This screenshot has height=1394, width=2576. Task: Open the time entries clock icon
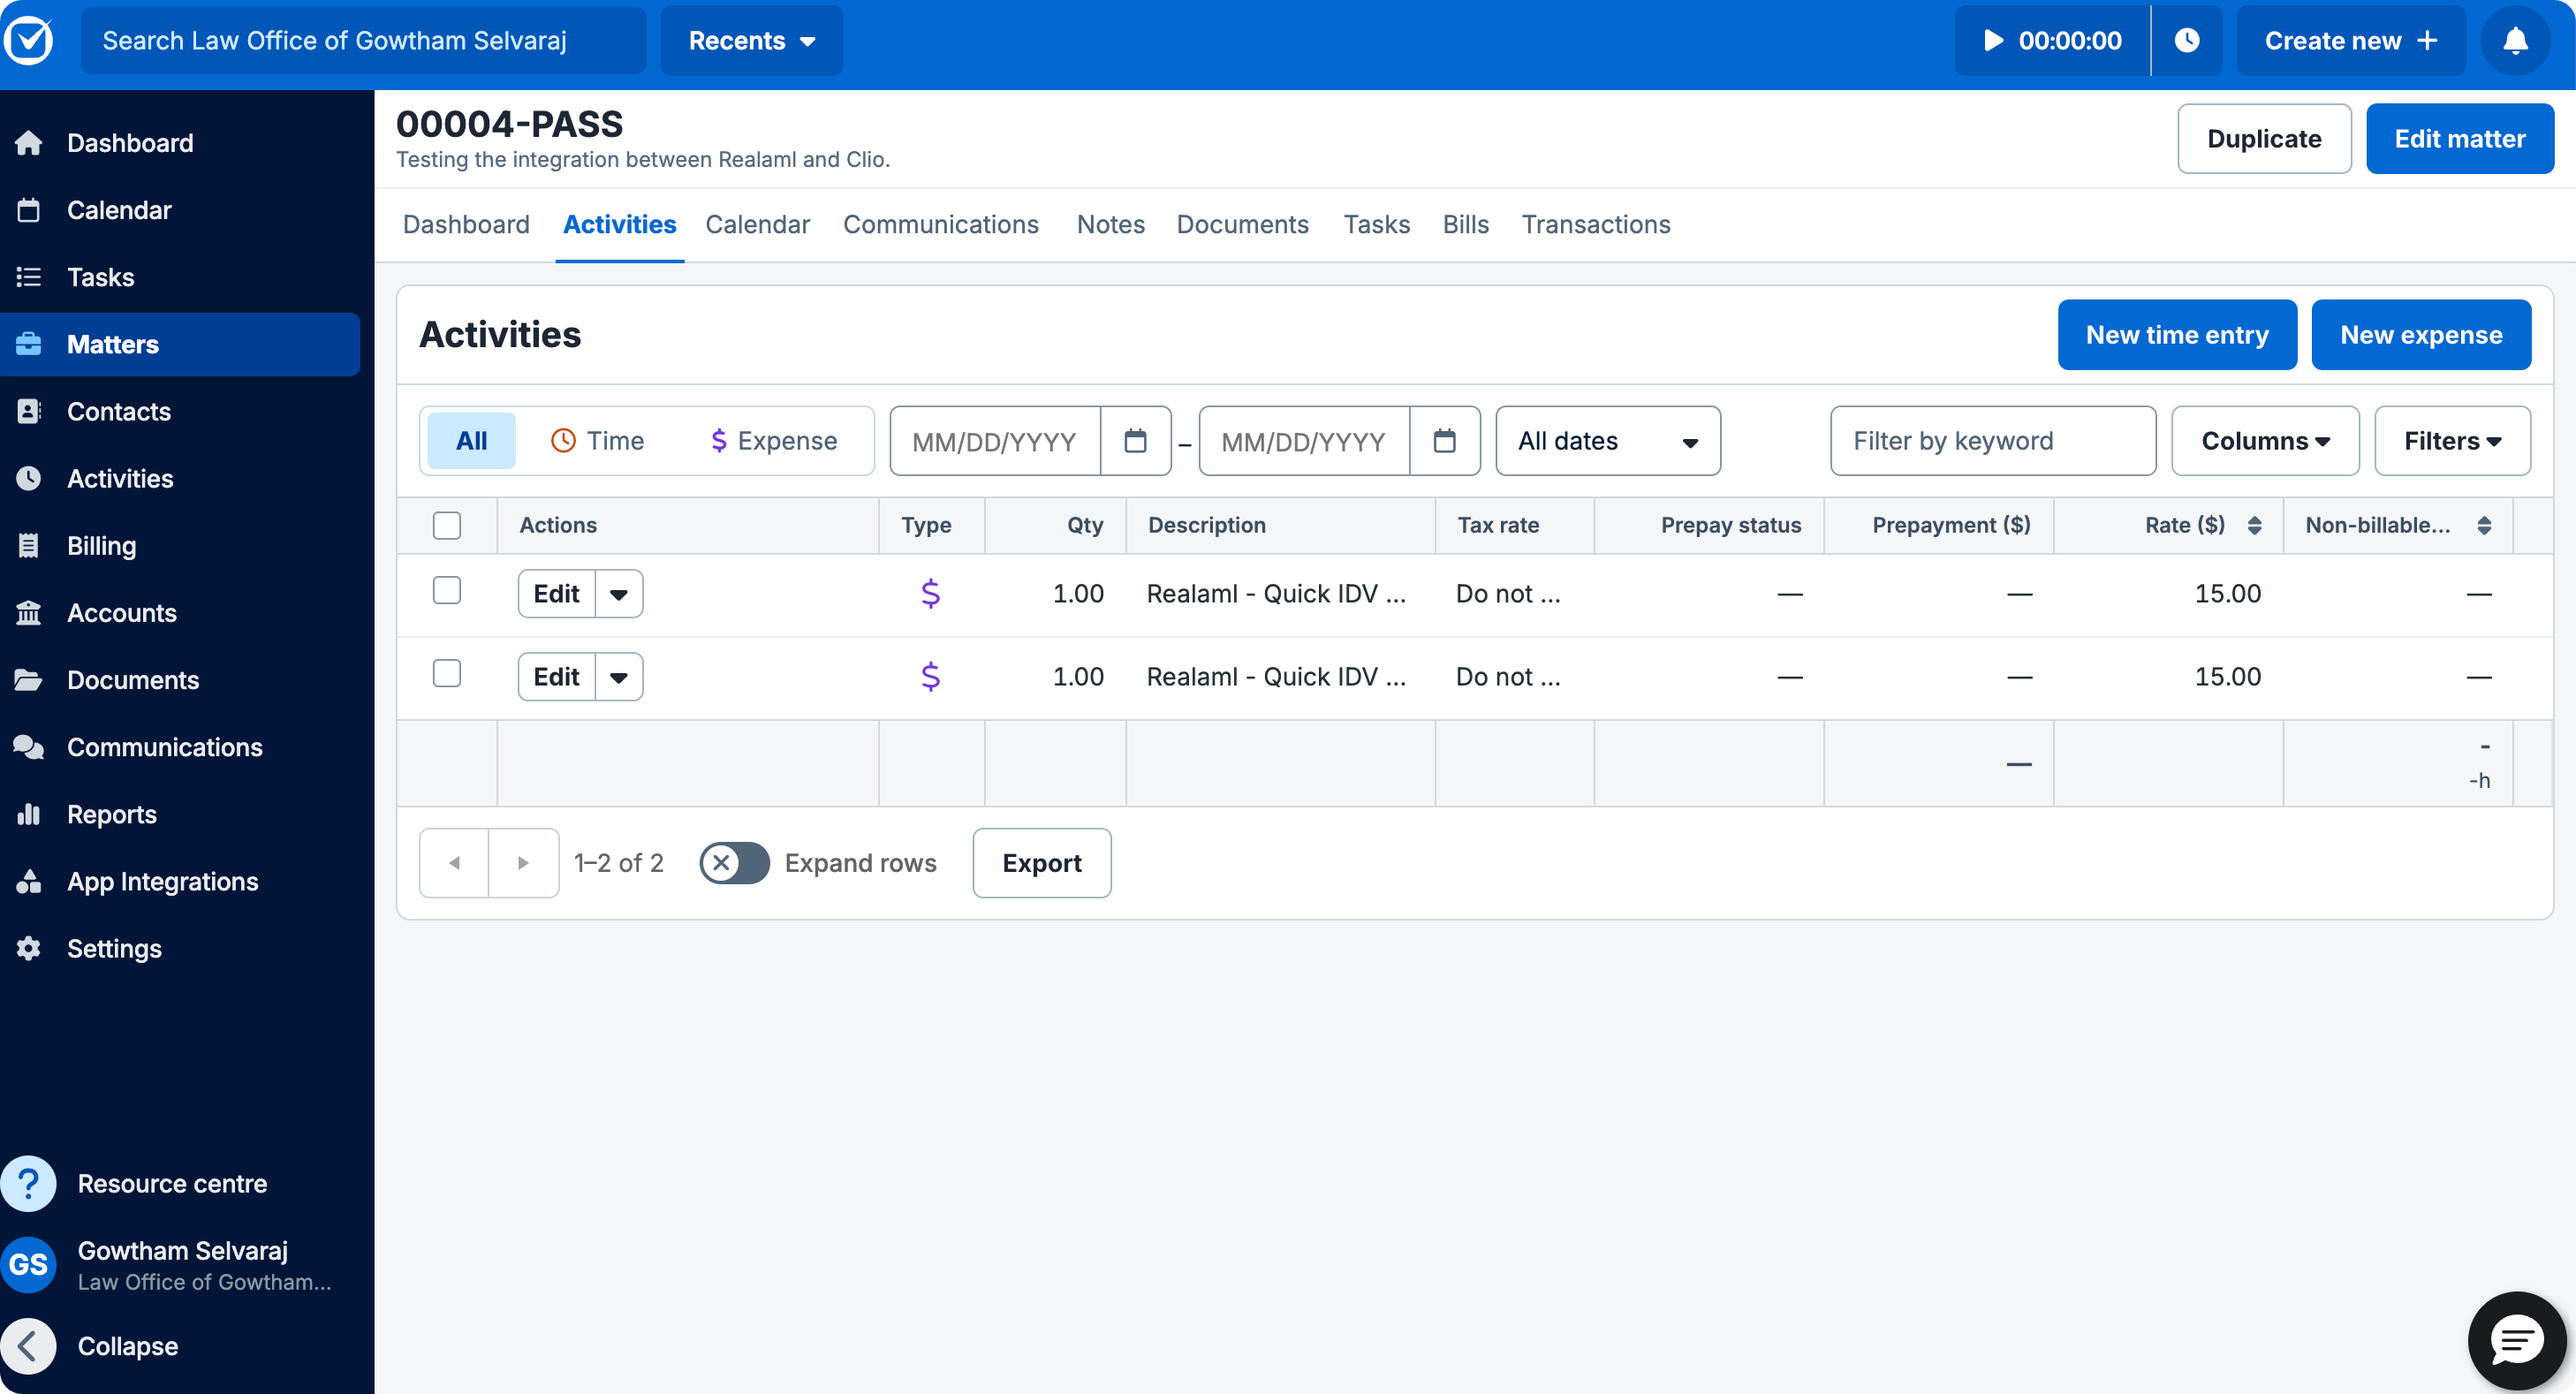pos(2187,40)
